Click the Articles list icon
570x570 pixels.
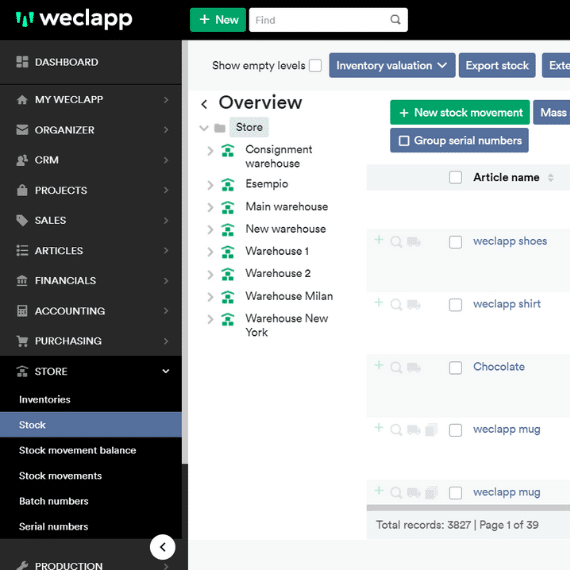click(x=22, y=250)
